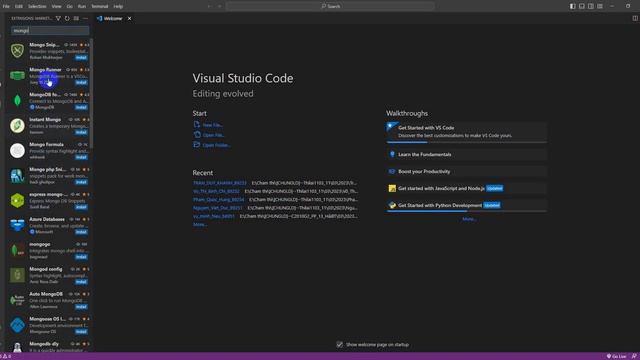Open Go Live in status bar
Screen dimensions: 640x360
pyautogui.click(x=616, y=356)
